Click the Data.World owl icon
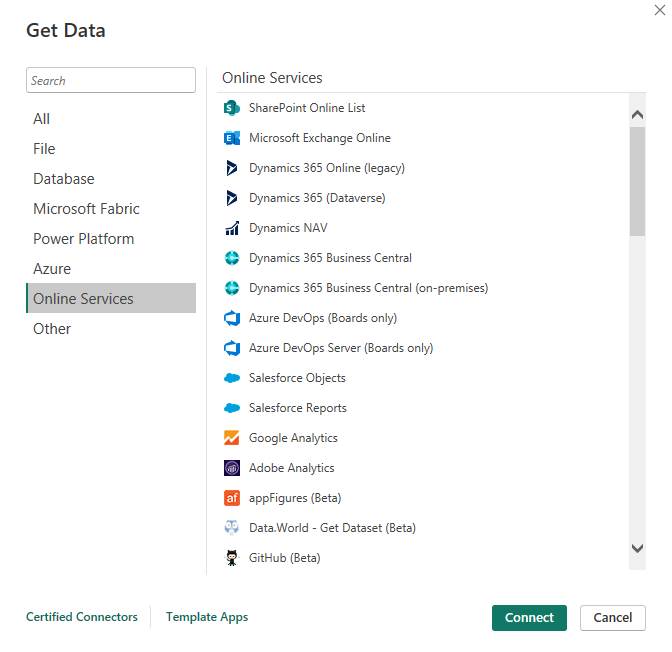672x652 pixels. point(232,528)
